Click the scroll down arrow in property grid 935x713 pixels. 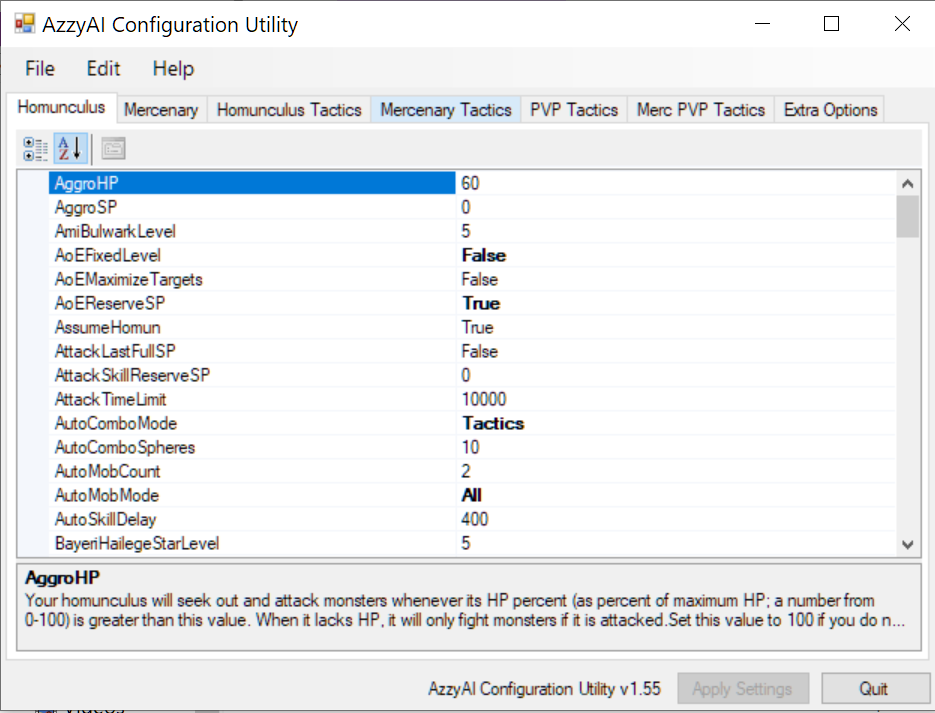pyautogui.click(x=908, y=544)
